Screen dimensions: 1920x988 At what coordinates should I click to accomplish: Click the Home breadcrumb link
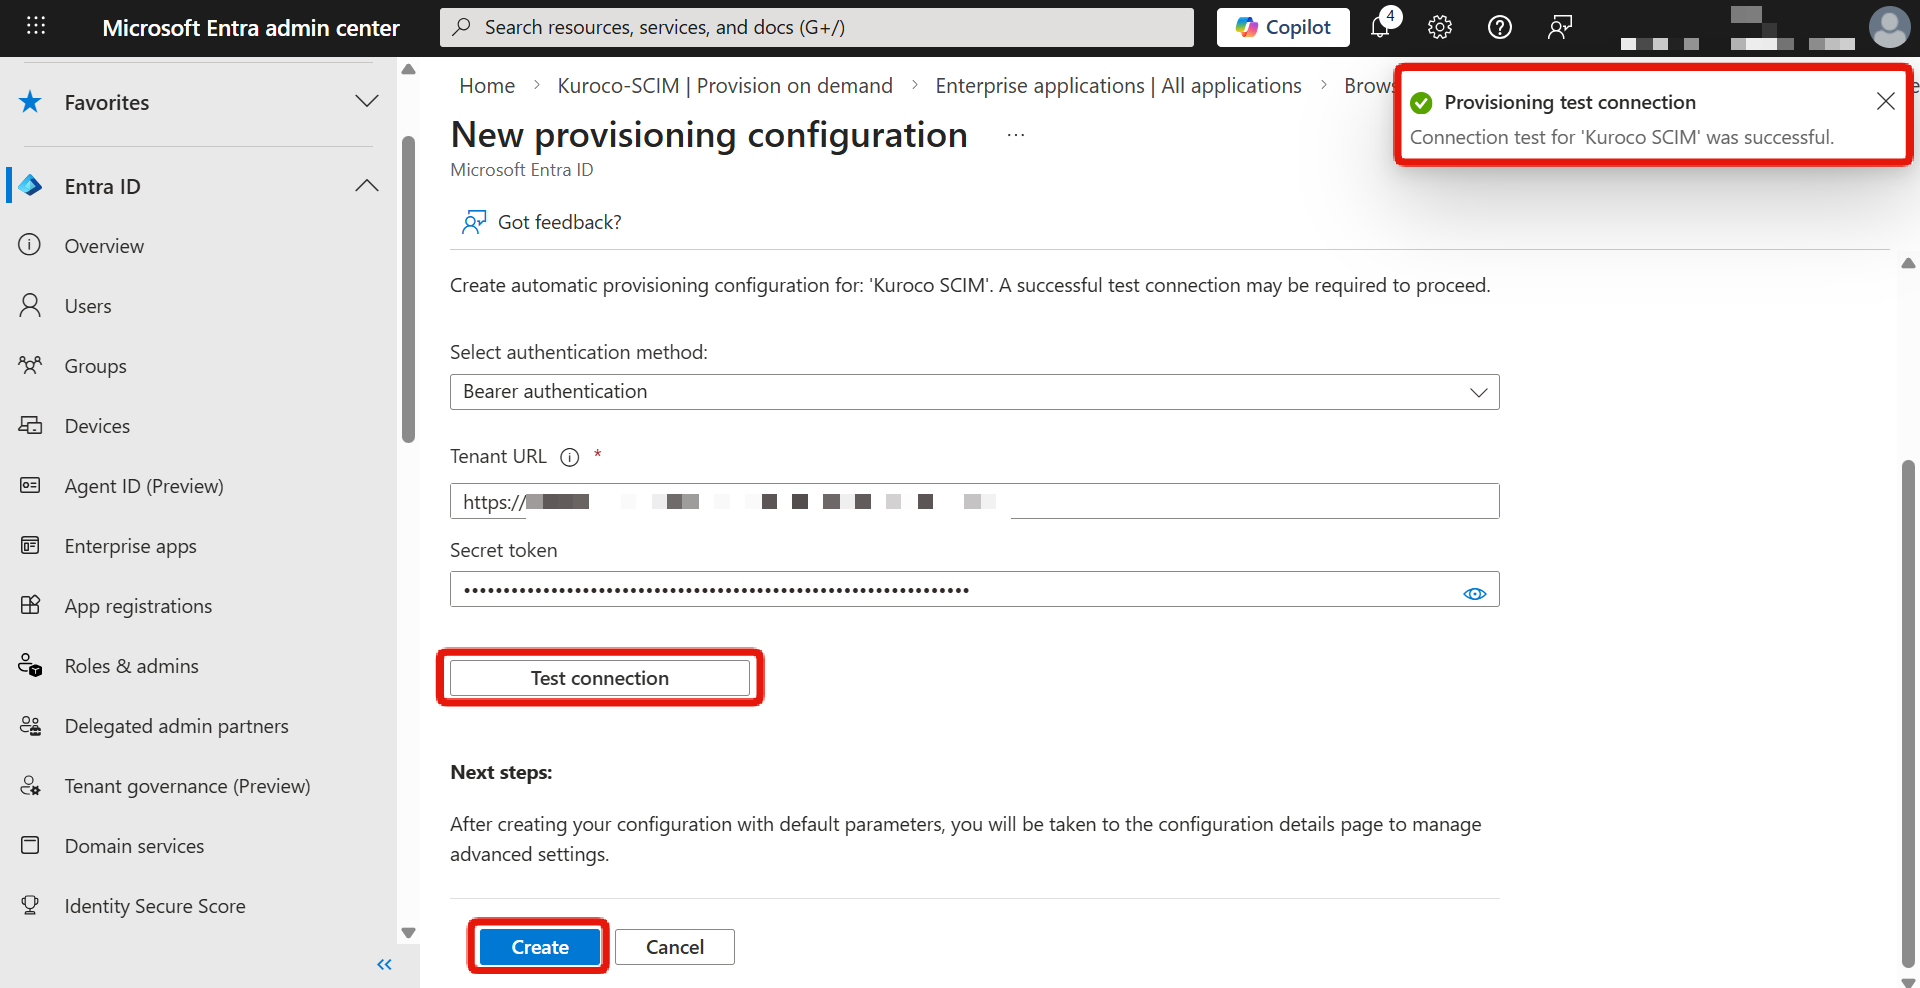487,86
